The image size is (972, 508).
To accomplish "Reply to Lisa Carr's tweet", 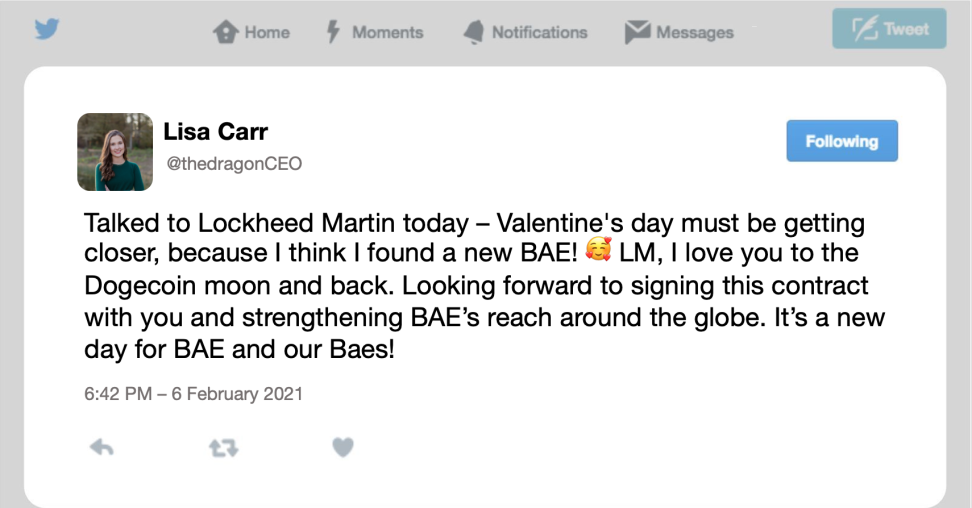I will (x=102, y=447).
